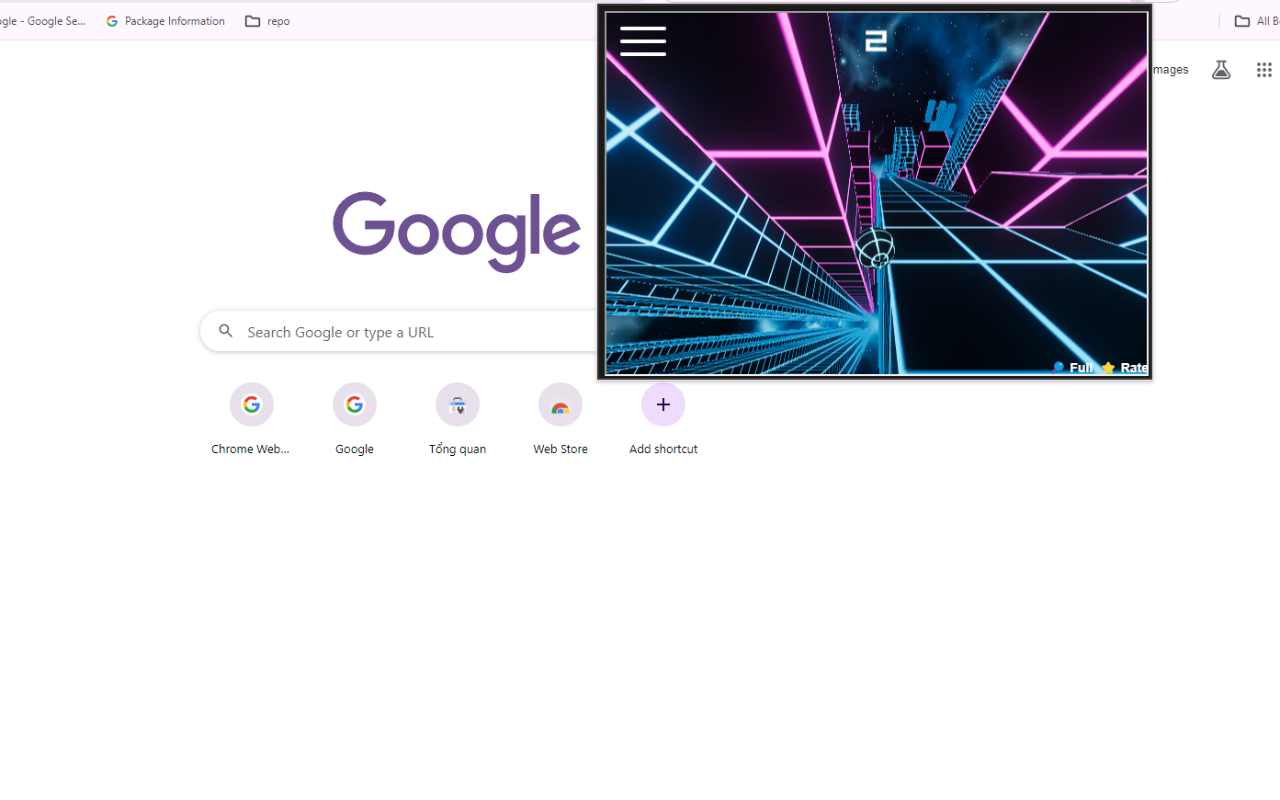
Task: Open the Google shortcut tile
Action: pyautogui.click(x=354, y=419)
